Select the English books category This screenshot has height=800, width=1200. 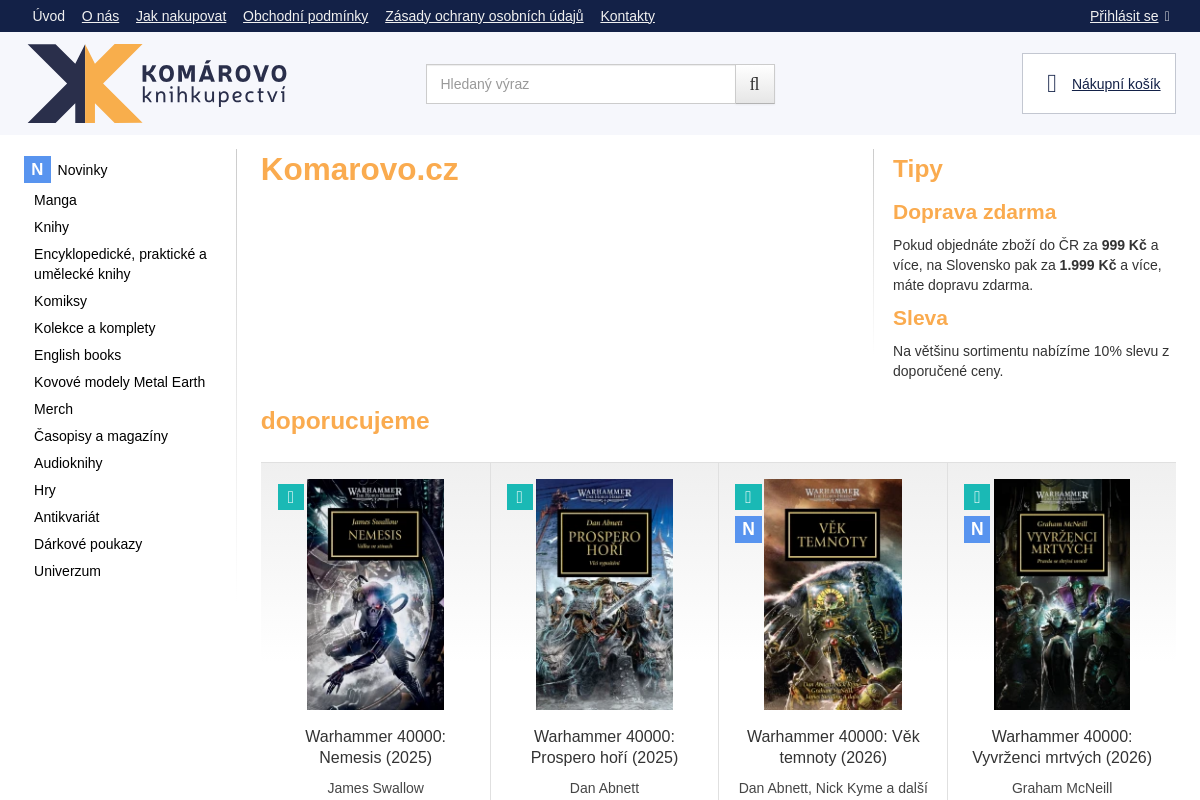tap(77, 355)
